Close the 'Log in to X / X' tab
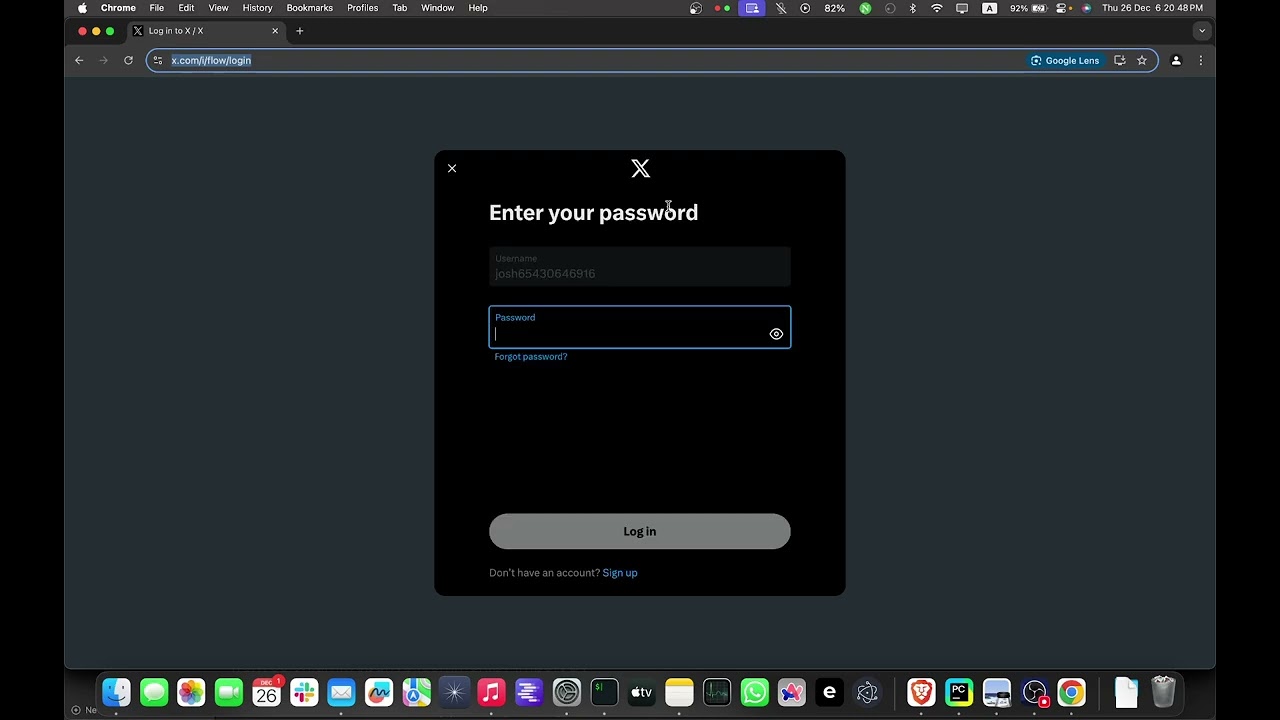This screenshot has height=720, width=1280. point(275,31)
